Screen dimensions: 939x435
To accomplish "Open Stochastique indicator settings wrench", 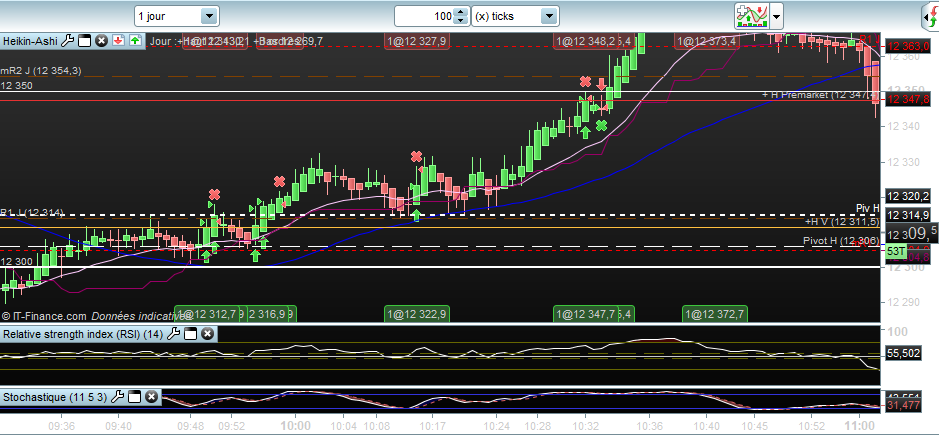I will (x=118, y=397).
